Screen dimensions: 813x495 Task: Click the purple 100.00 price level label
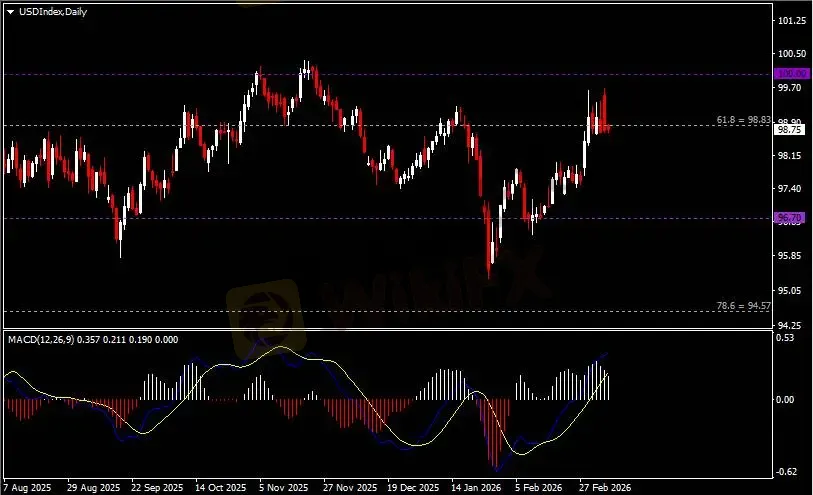pyautogui.click(x=790, y=74)
